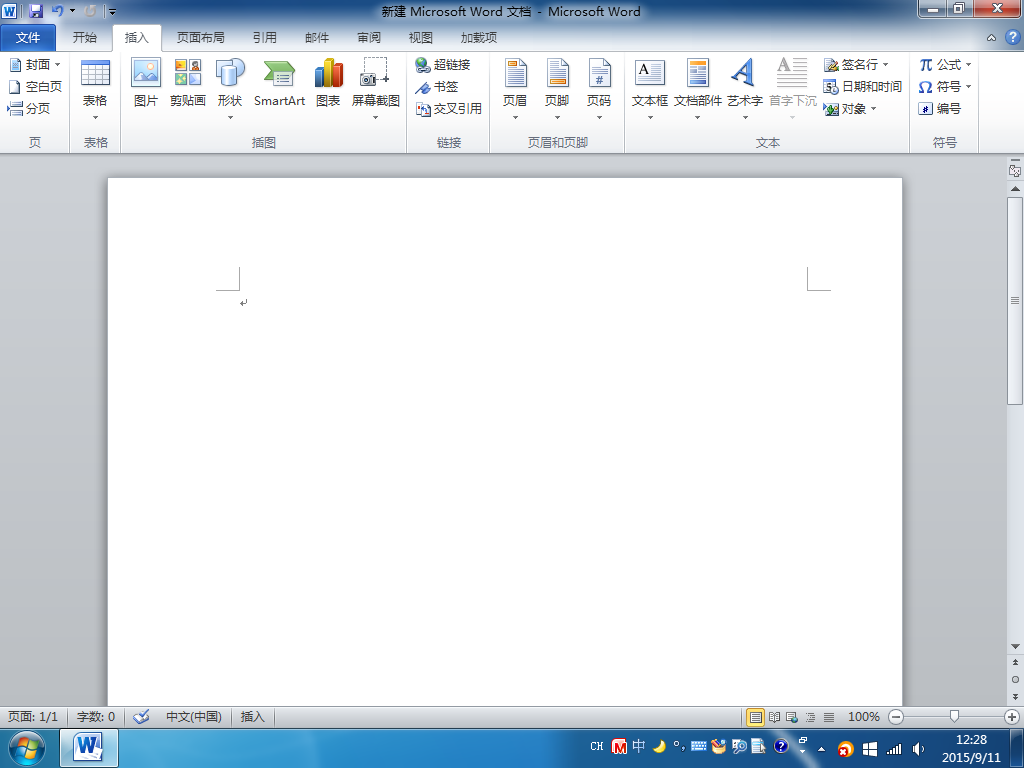Click the zoom out minus button
The height and width of the screenshot is (768, 1024).
click(896, 717)
